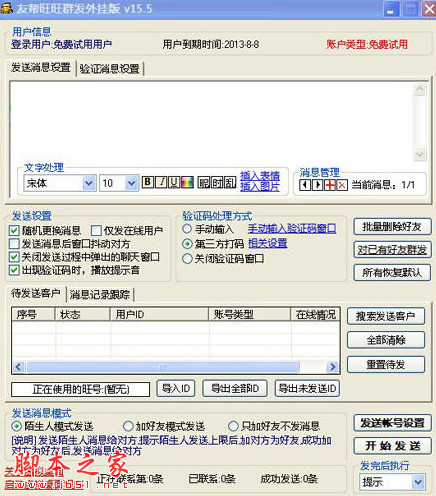
Task: Switch to 待发送客户 tab
Action: click(36, 293)
